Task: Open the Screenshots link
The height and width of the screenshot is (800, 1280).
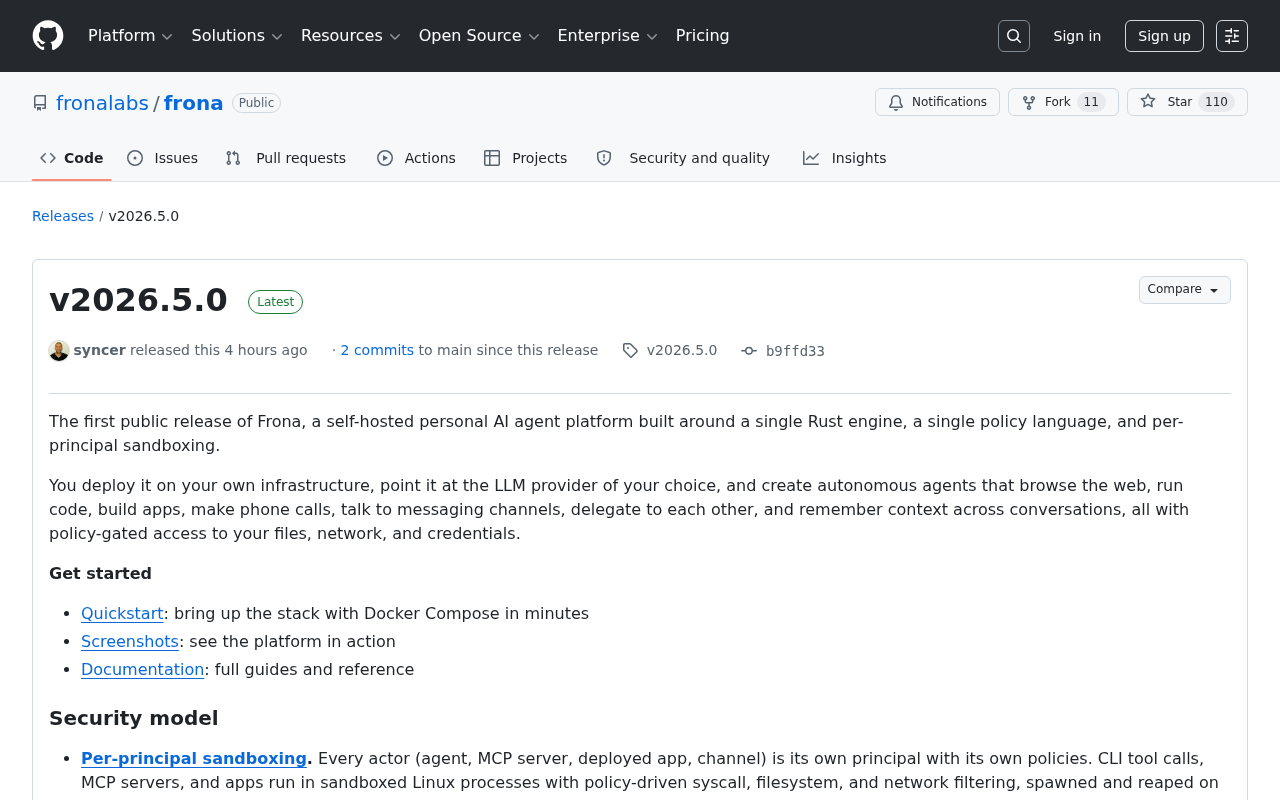Action: [x=130, y=641]
